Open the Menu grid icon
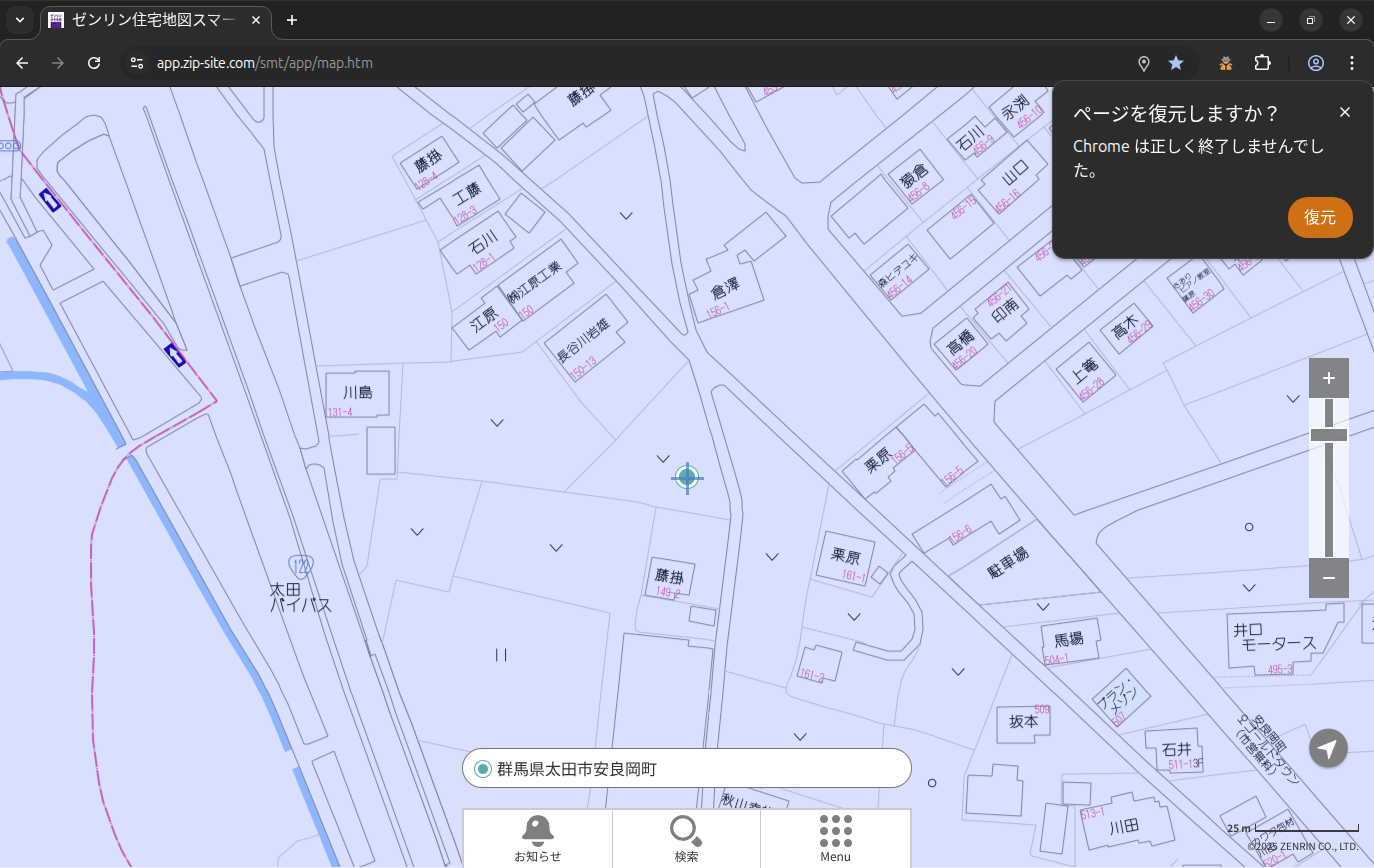Viewport: 1374px width, 868px height. [x=835, y=831]
